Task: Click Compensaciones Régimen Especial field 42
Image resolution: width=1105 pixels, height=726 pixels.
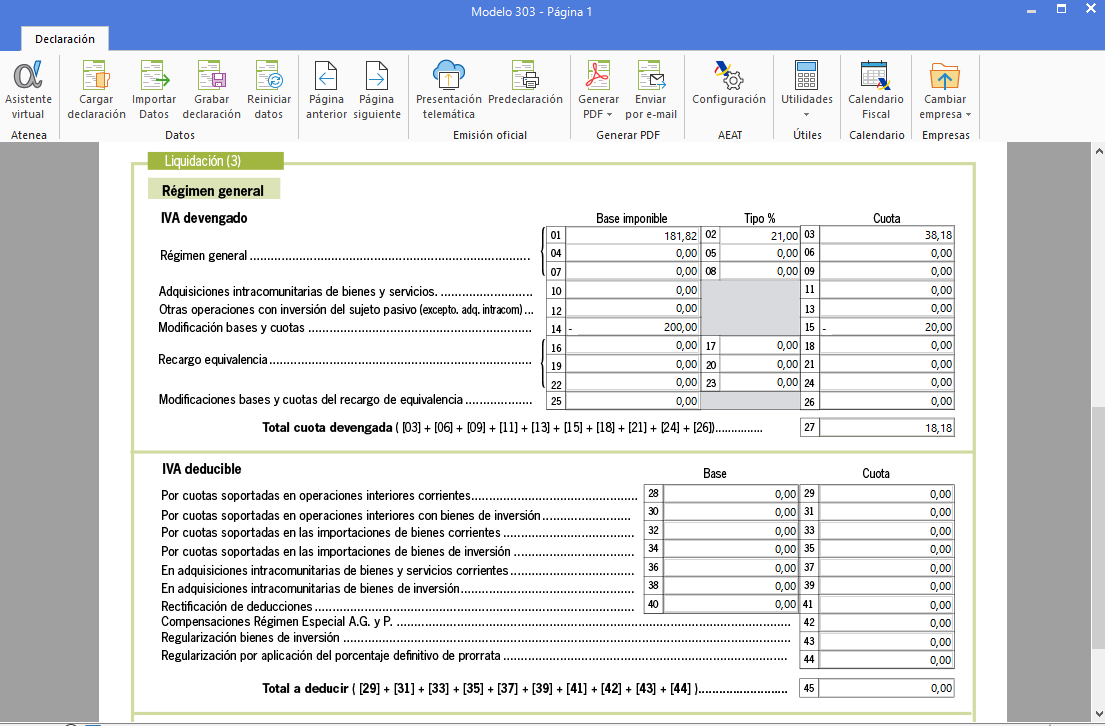Action: [887, 623]
